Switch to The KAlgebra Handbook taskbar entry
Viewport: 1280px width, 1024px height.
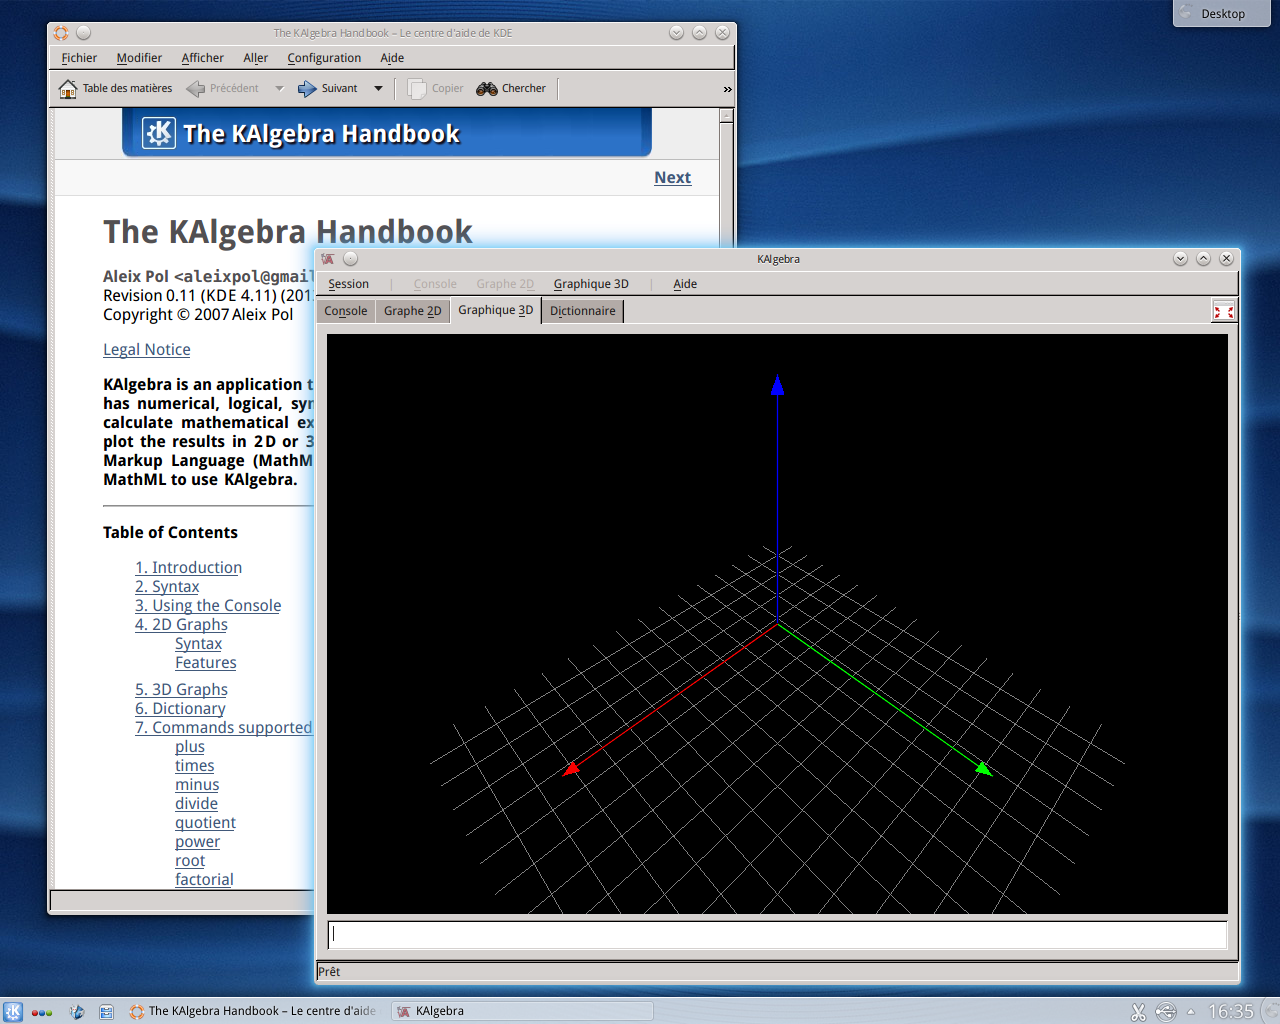pyautogui.click(x=252, y=1011)
